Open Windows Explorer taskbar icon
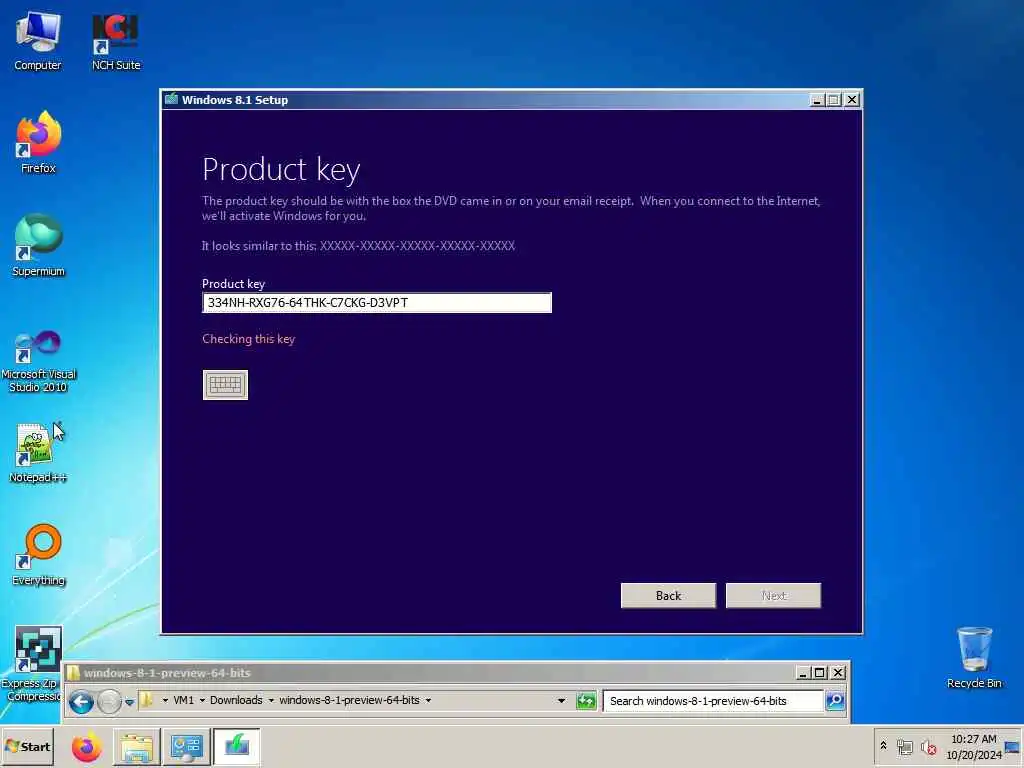This screenshot has height=768, width=1024. coord(136,747)
